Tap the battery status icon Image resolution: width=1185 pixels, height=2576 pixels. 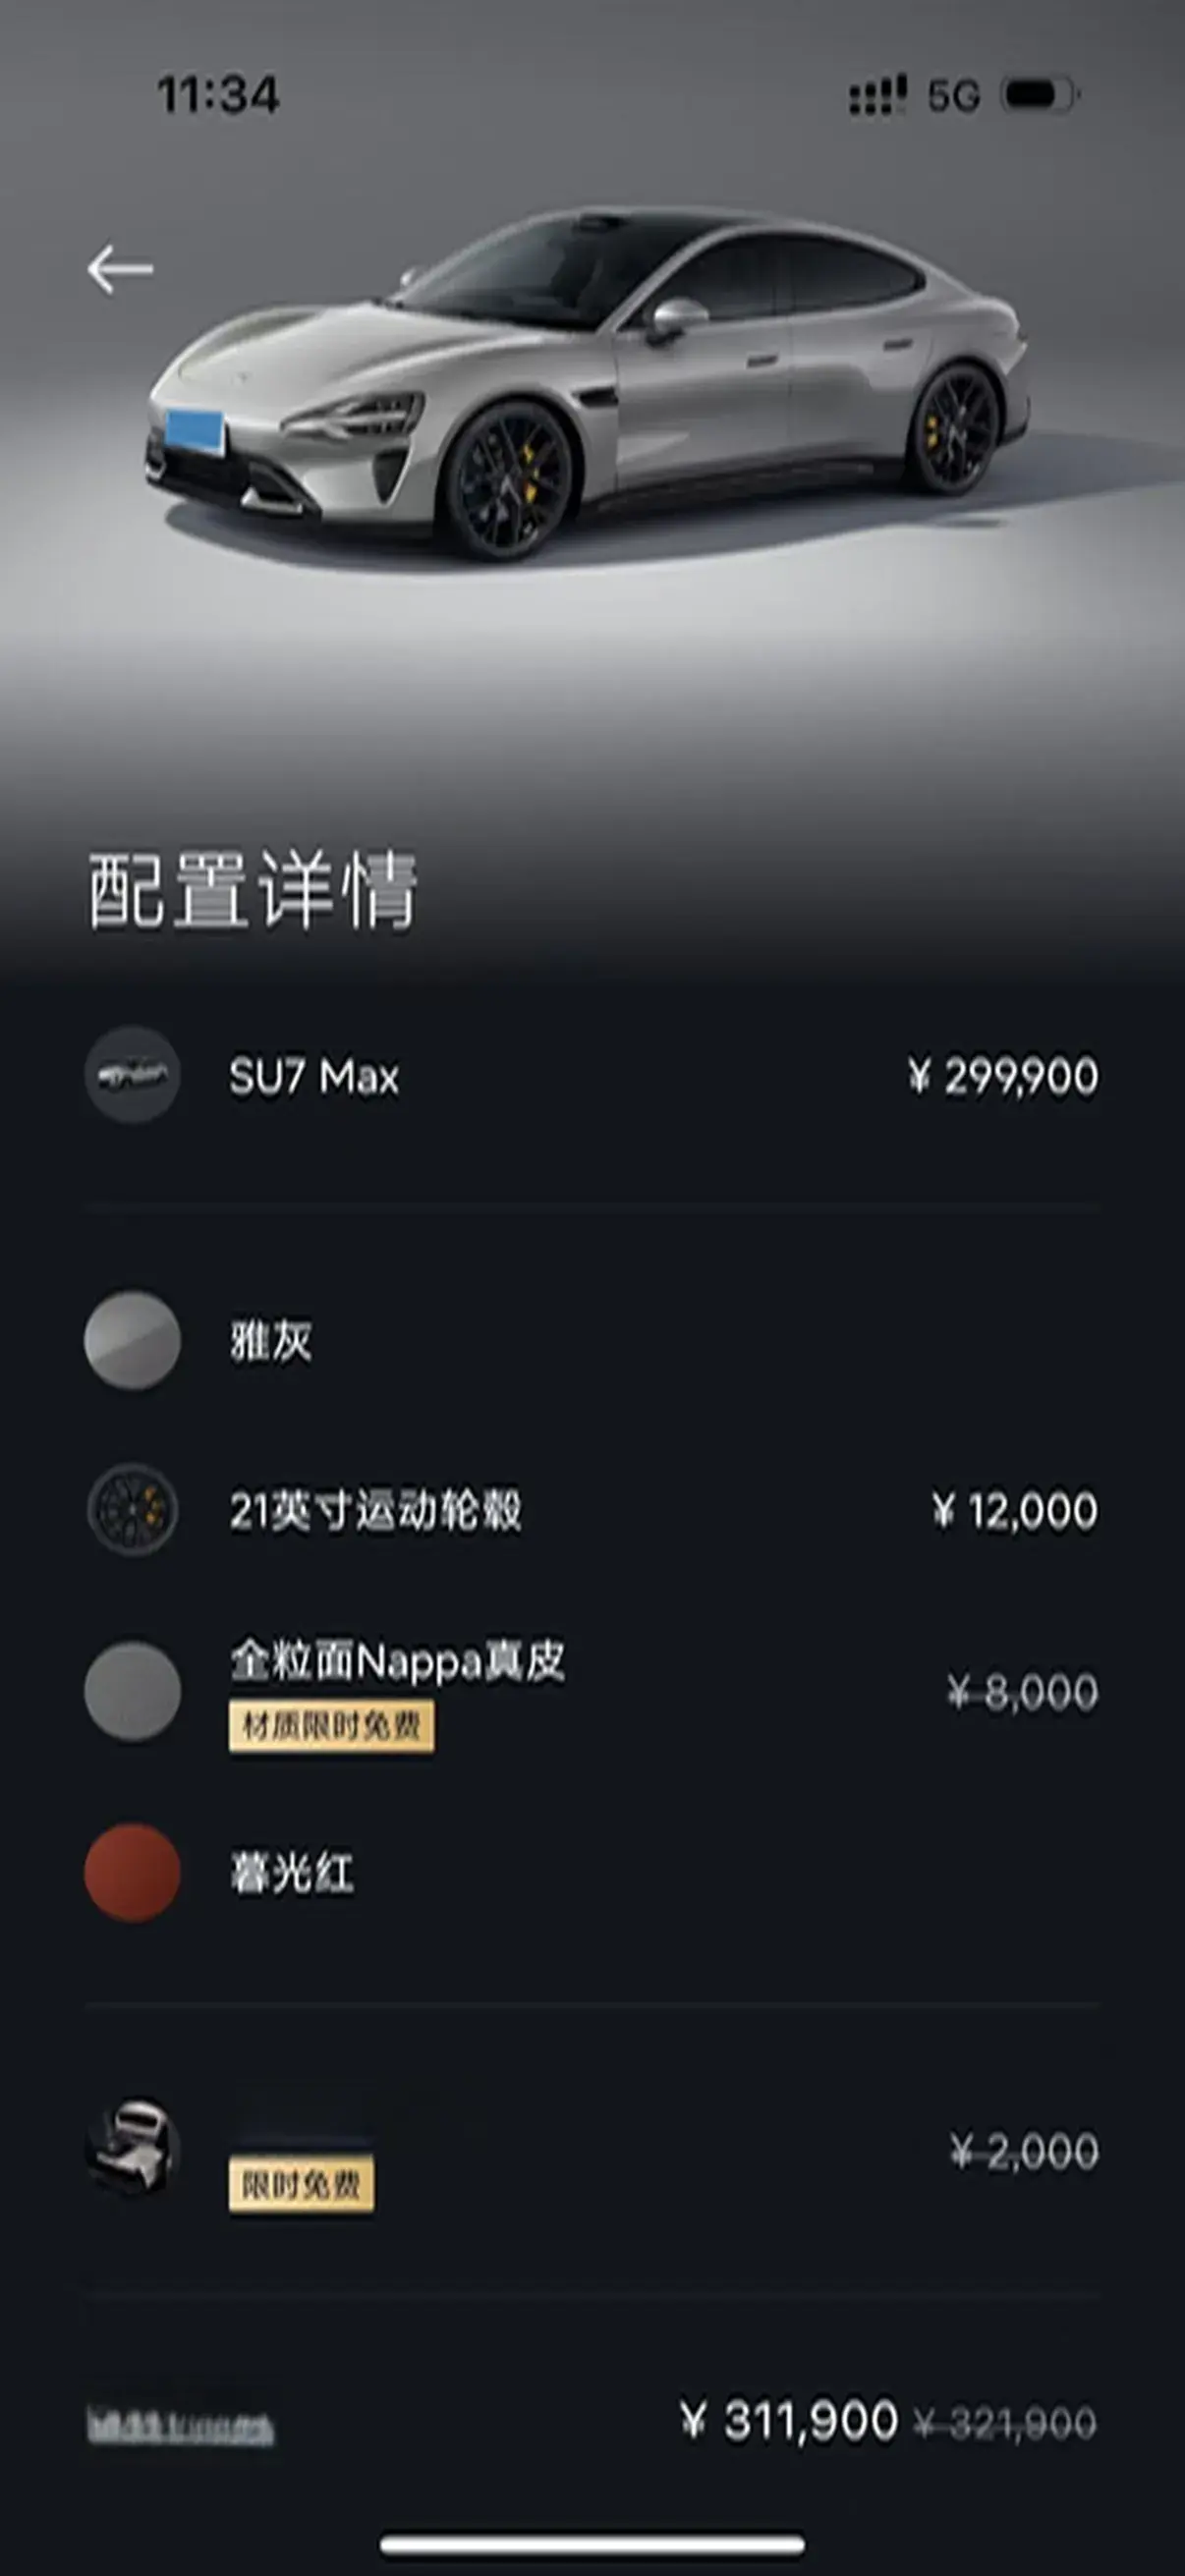point(1040,95)
